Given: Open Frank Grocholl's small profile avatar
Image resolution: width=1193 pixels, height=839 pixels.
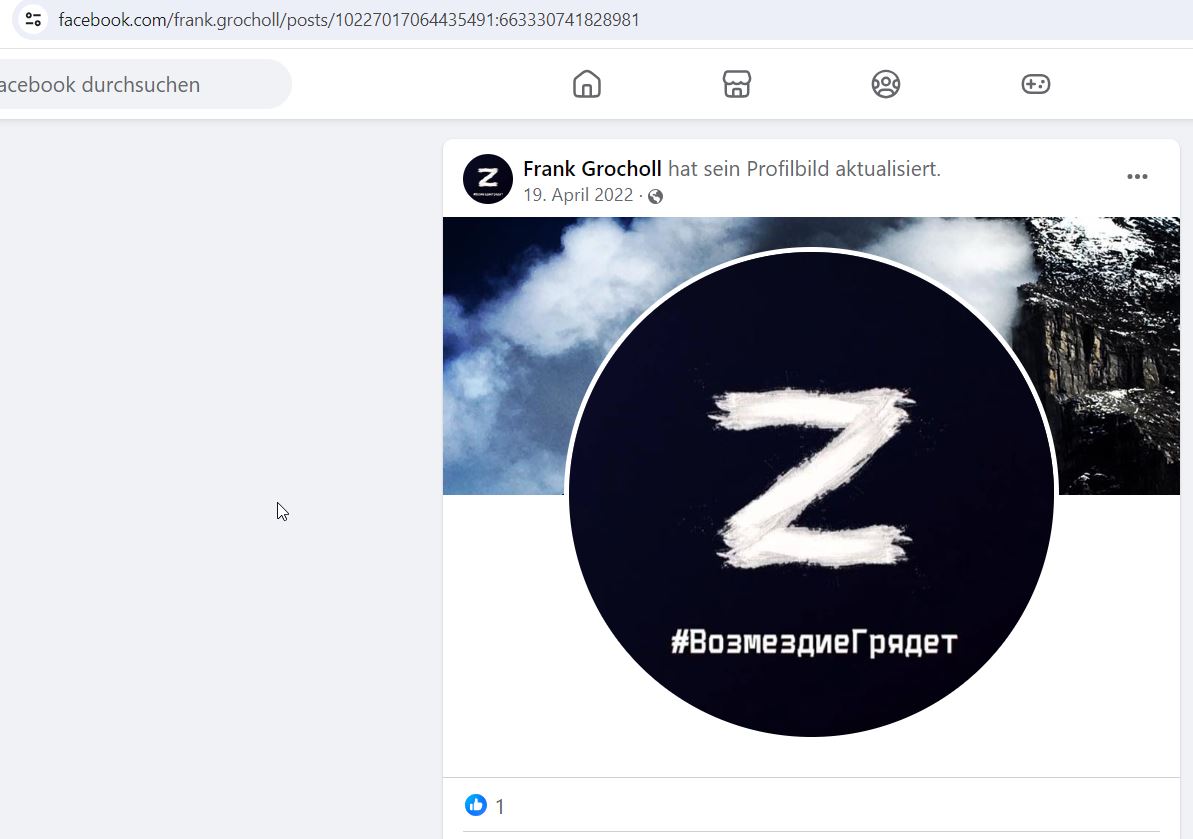Looking at the screenshot, I should pos(488,179).
